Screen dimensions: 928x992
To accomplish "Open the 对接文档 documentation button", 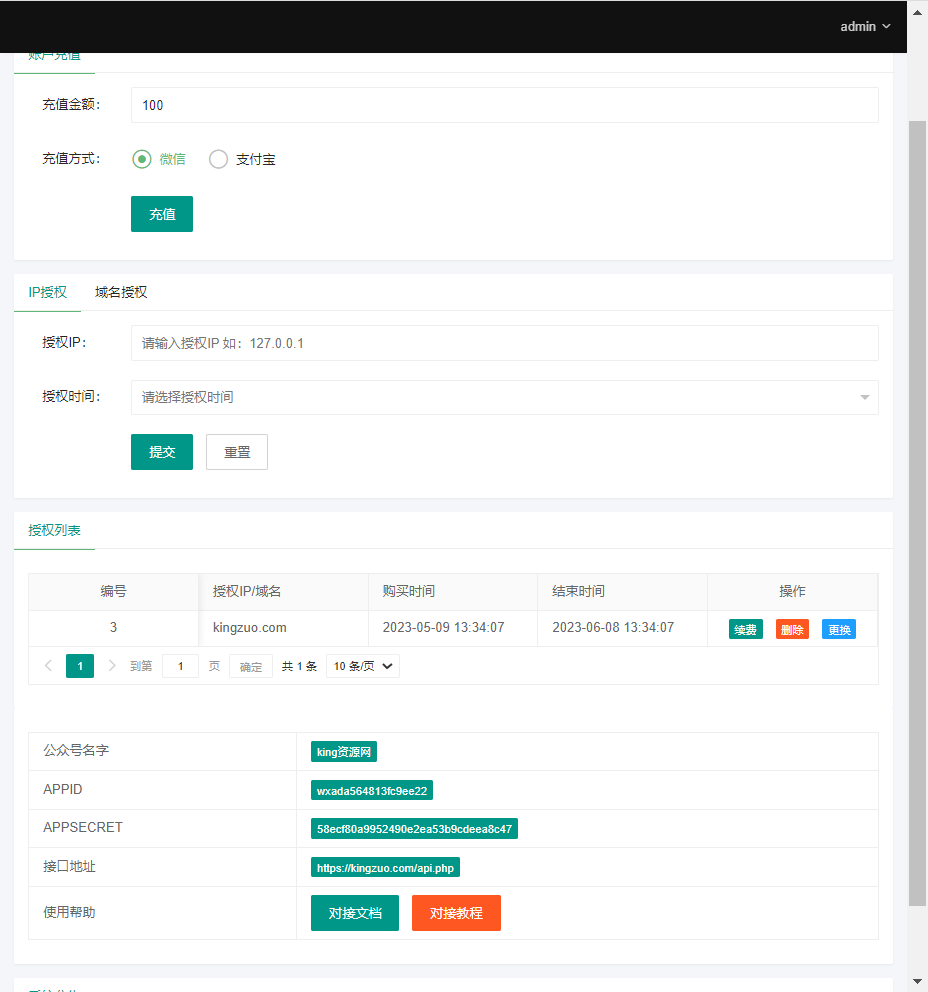I will (x=355, y=913).
